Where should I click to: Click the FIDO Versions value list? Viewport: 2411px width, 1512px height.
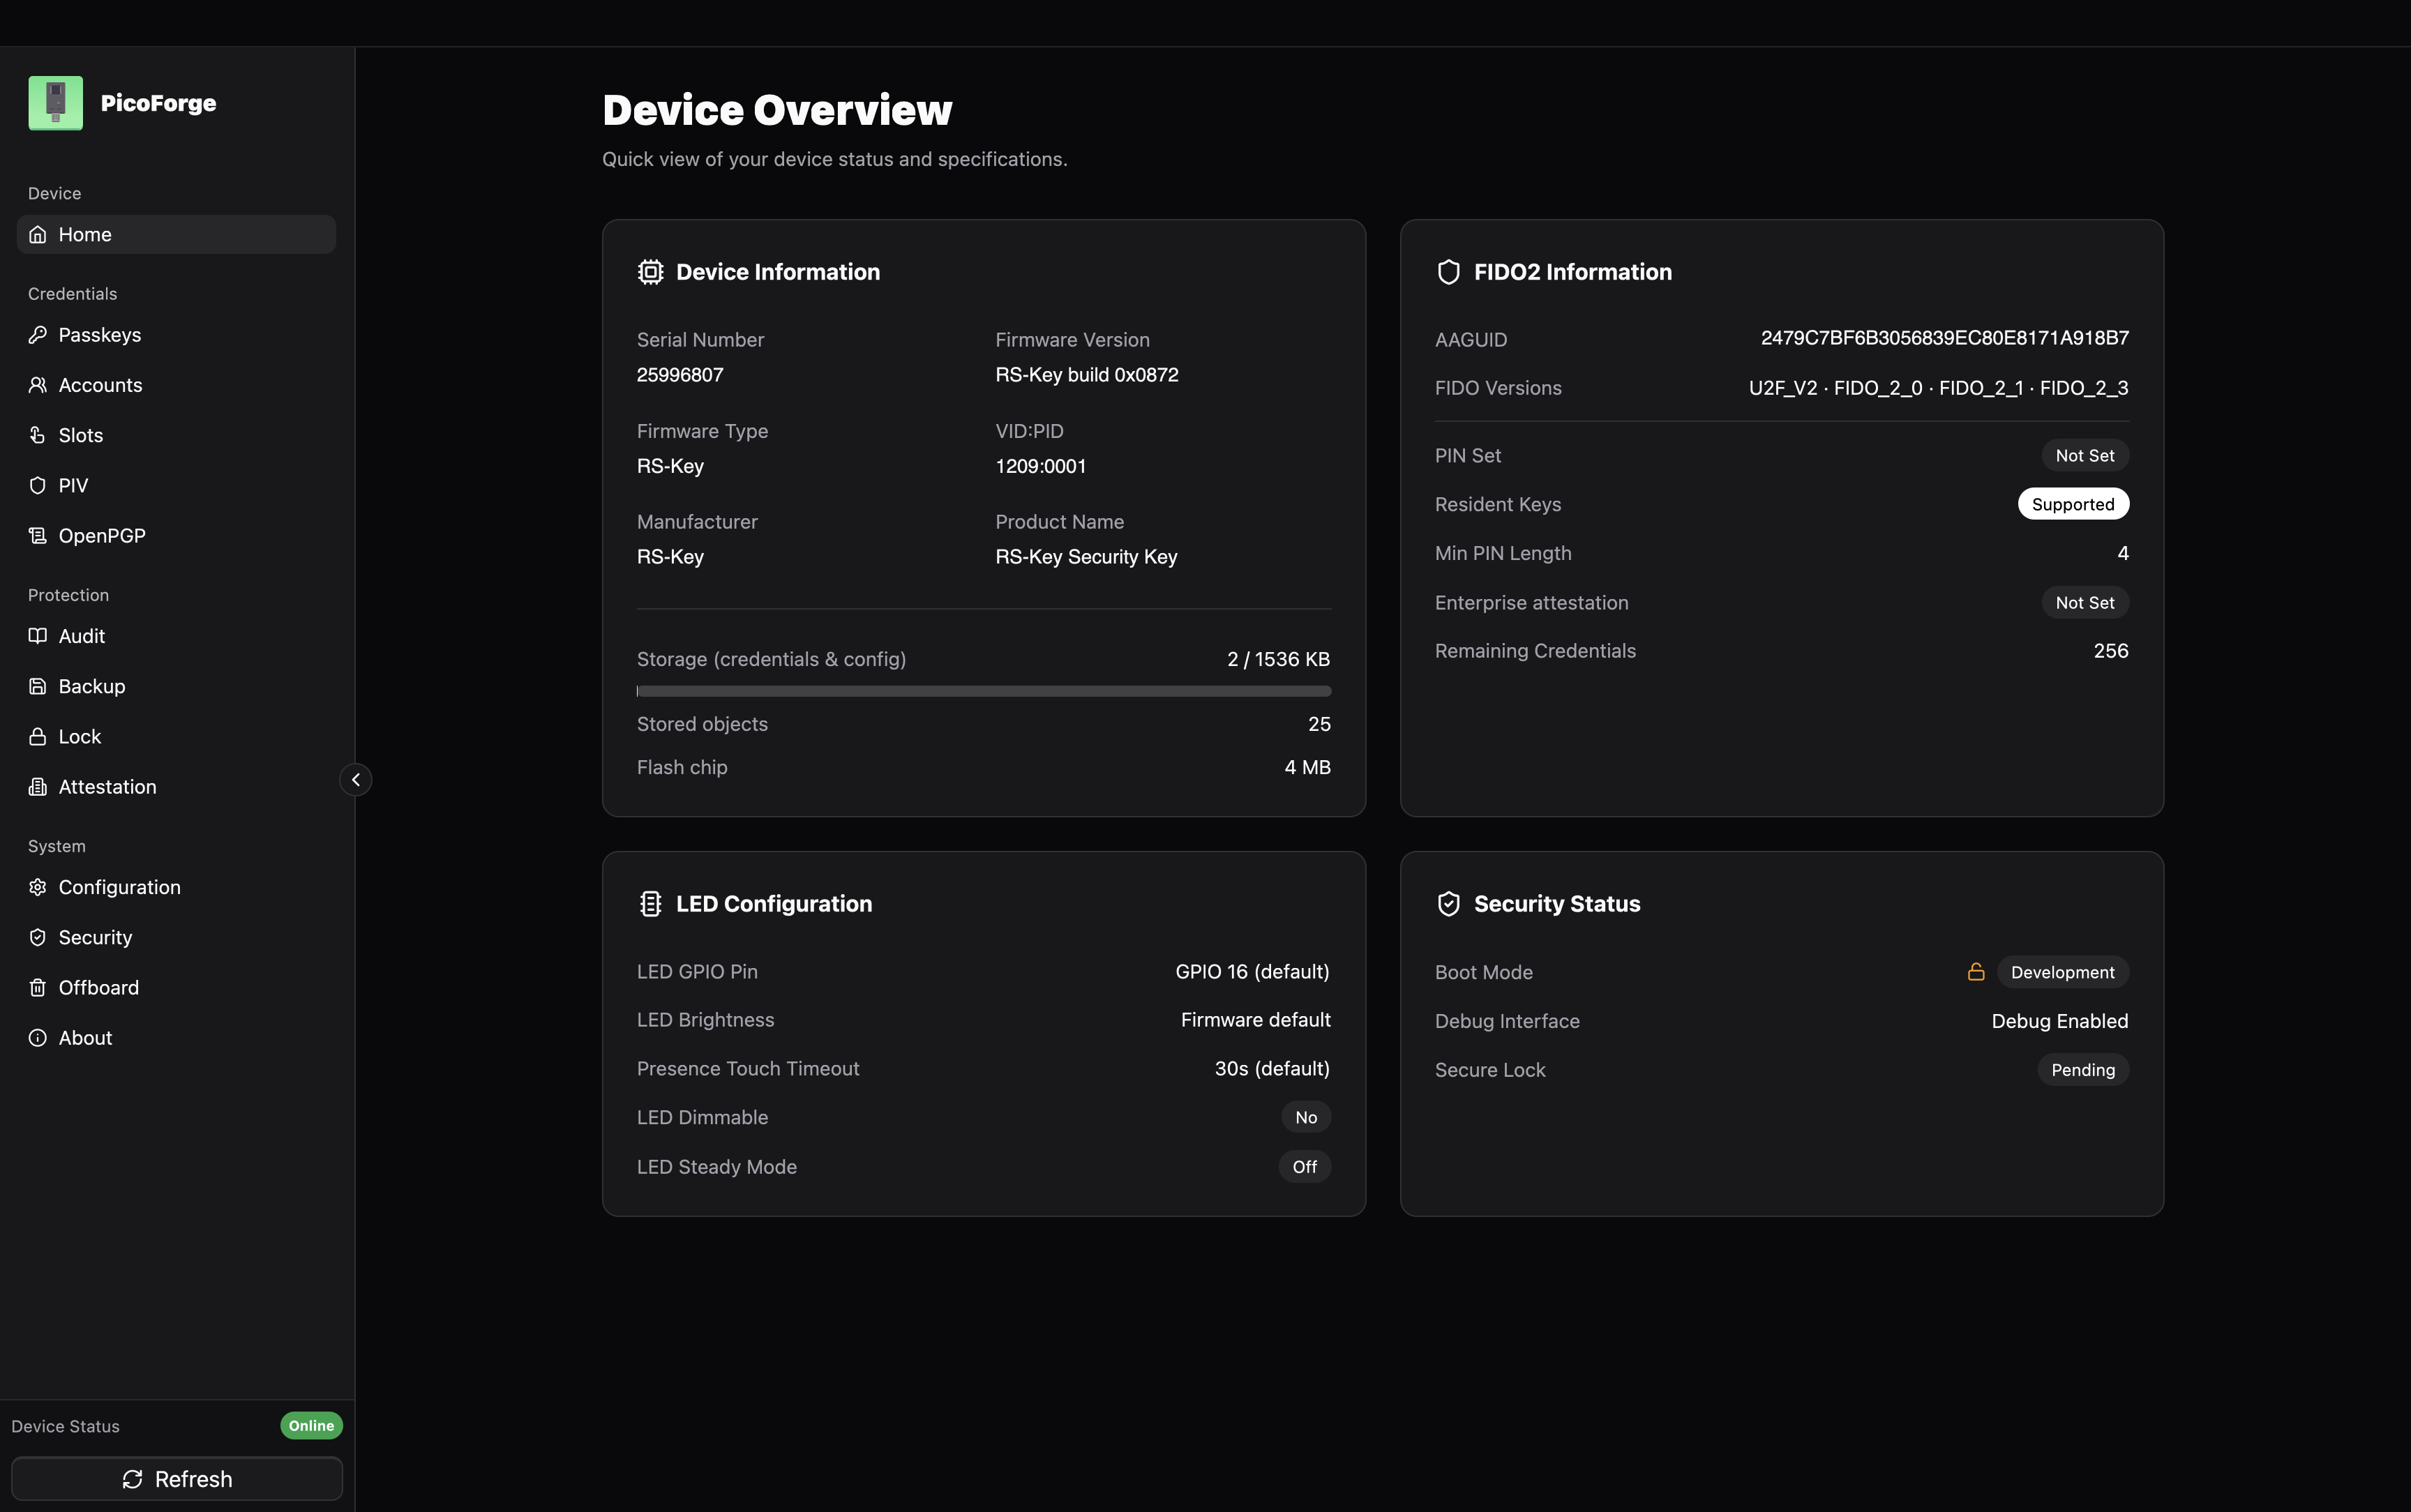point(1939,388)
